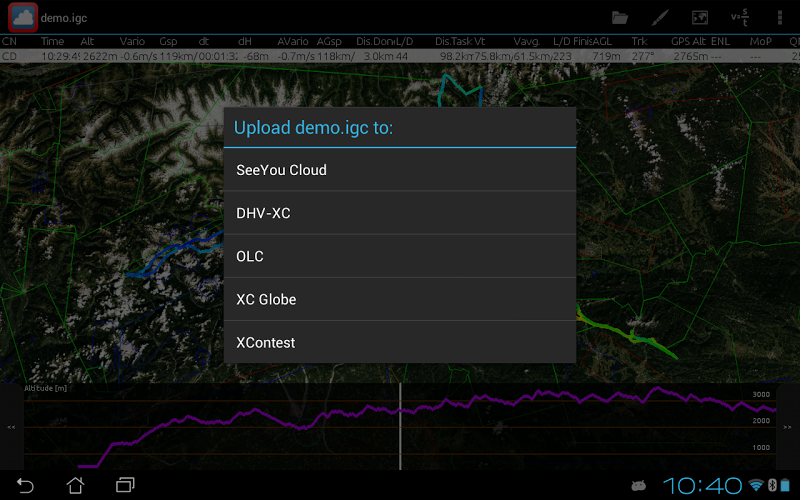Tap the 719m AGL value
Viewport: 800px width, 500px height.
[x=606, y=56]
